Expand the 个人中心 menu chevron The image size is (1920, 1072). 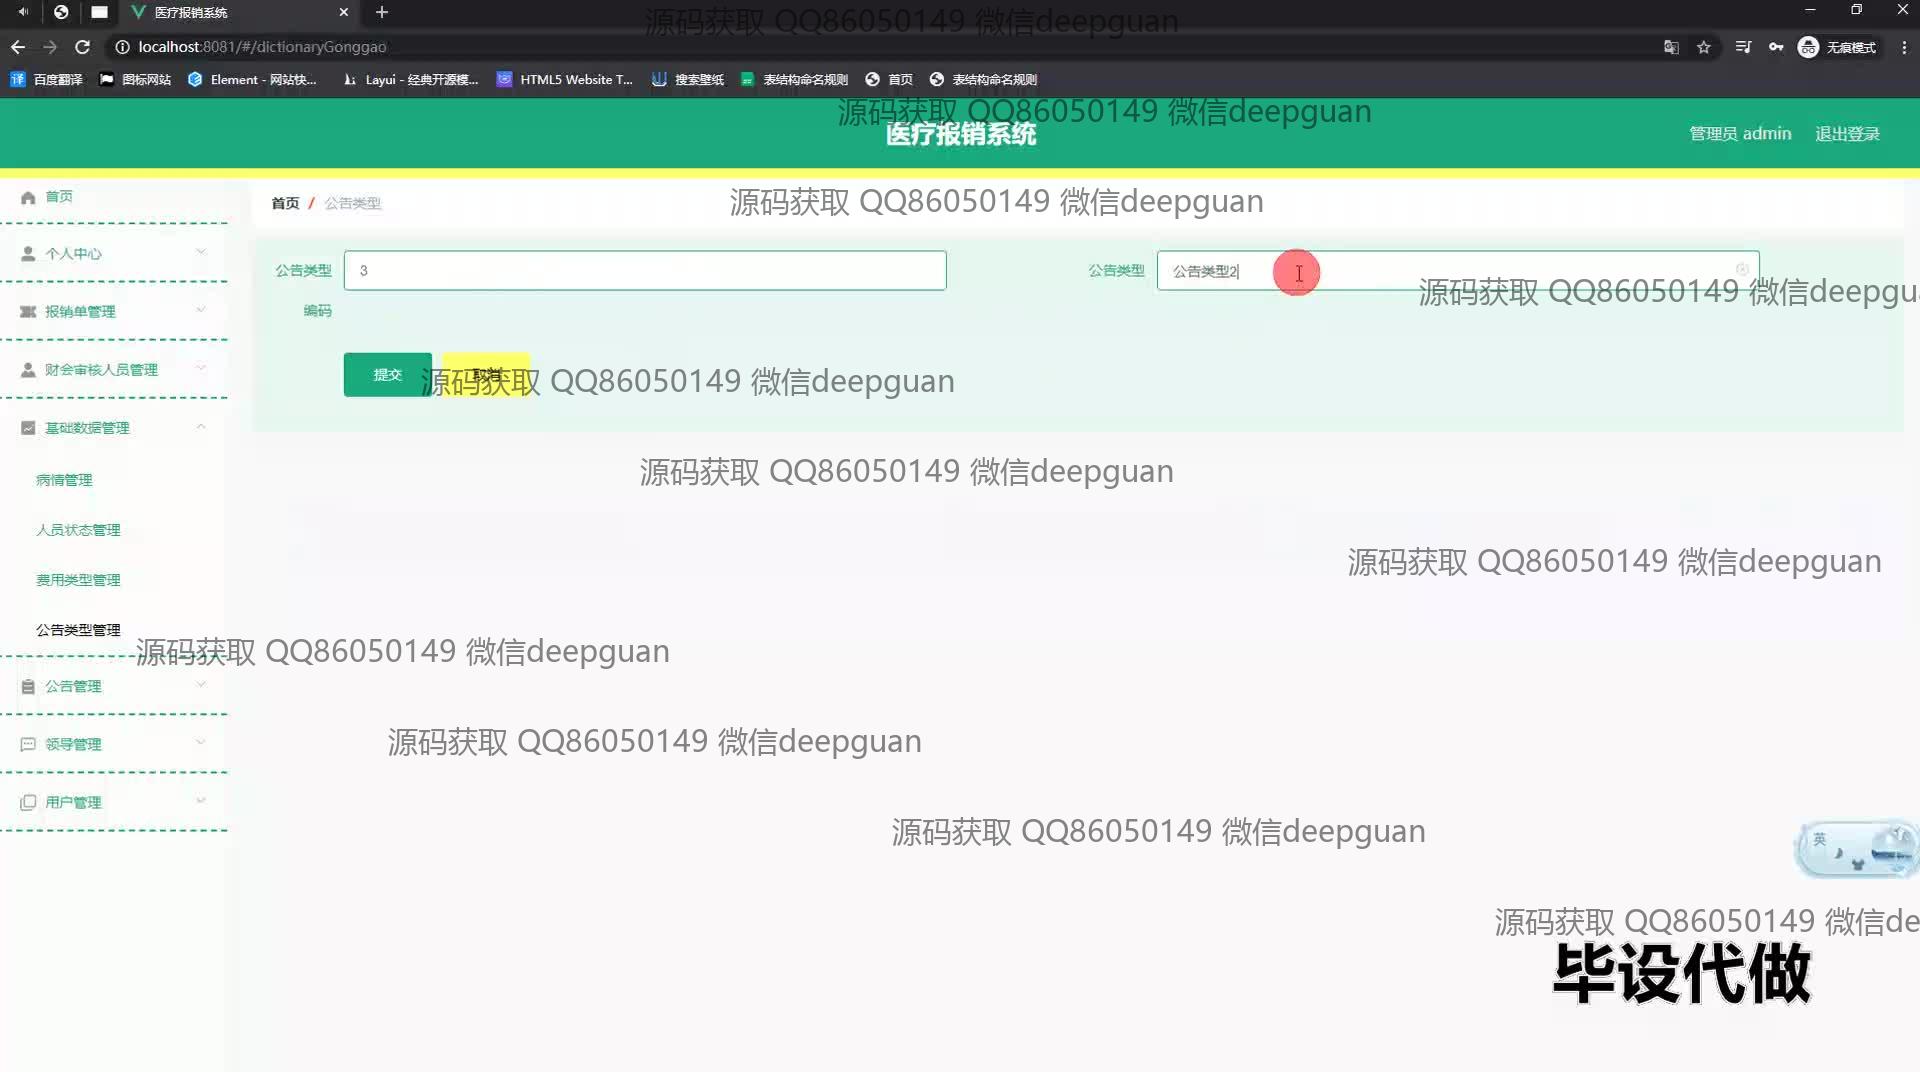[201, 252]
